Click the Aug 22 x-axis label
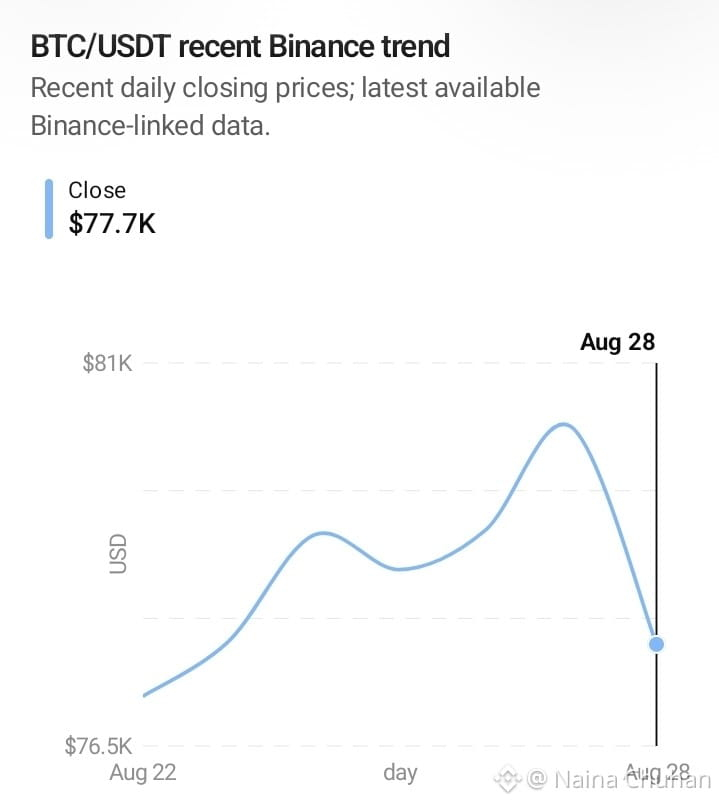Screen dimensions: 719x804 tap(143, 772)
